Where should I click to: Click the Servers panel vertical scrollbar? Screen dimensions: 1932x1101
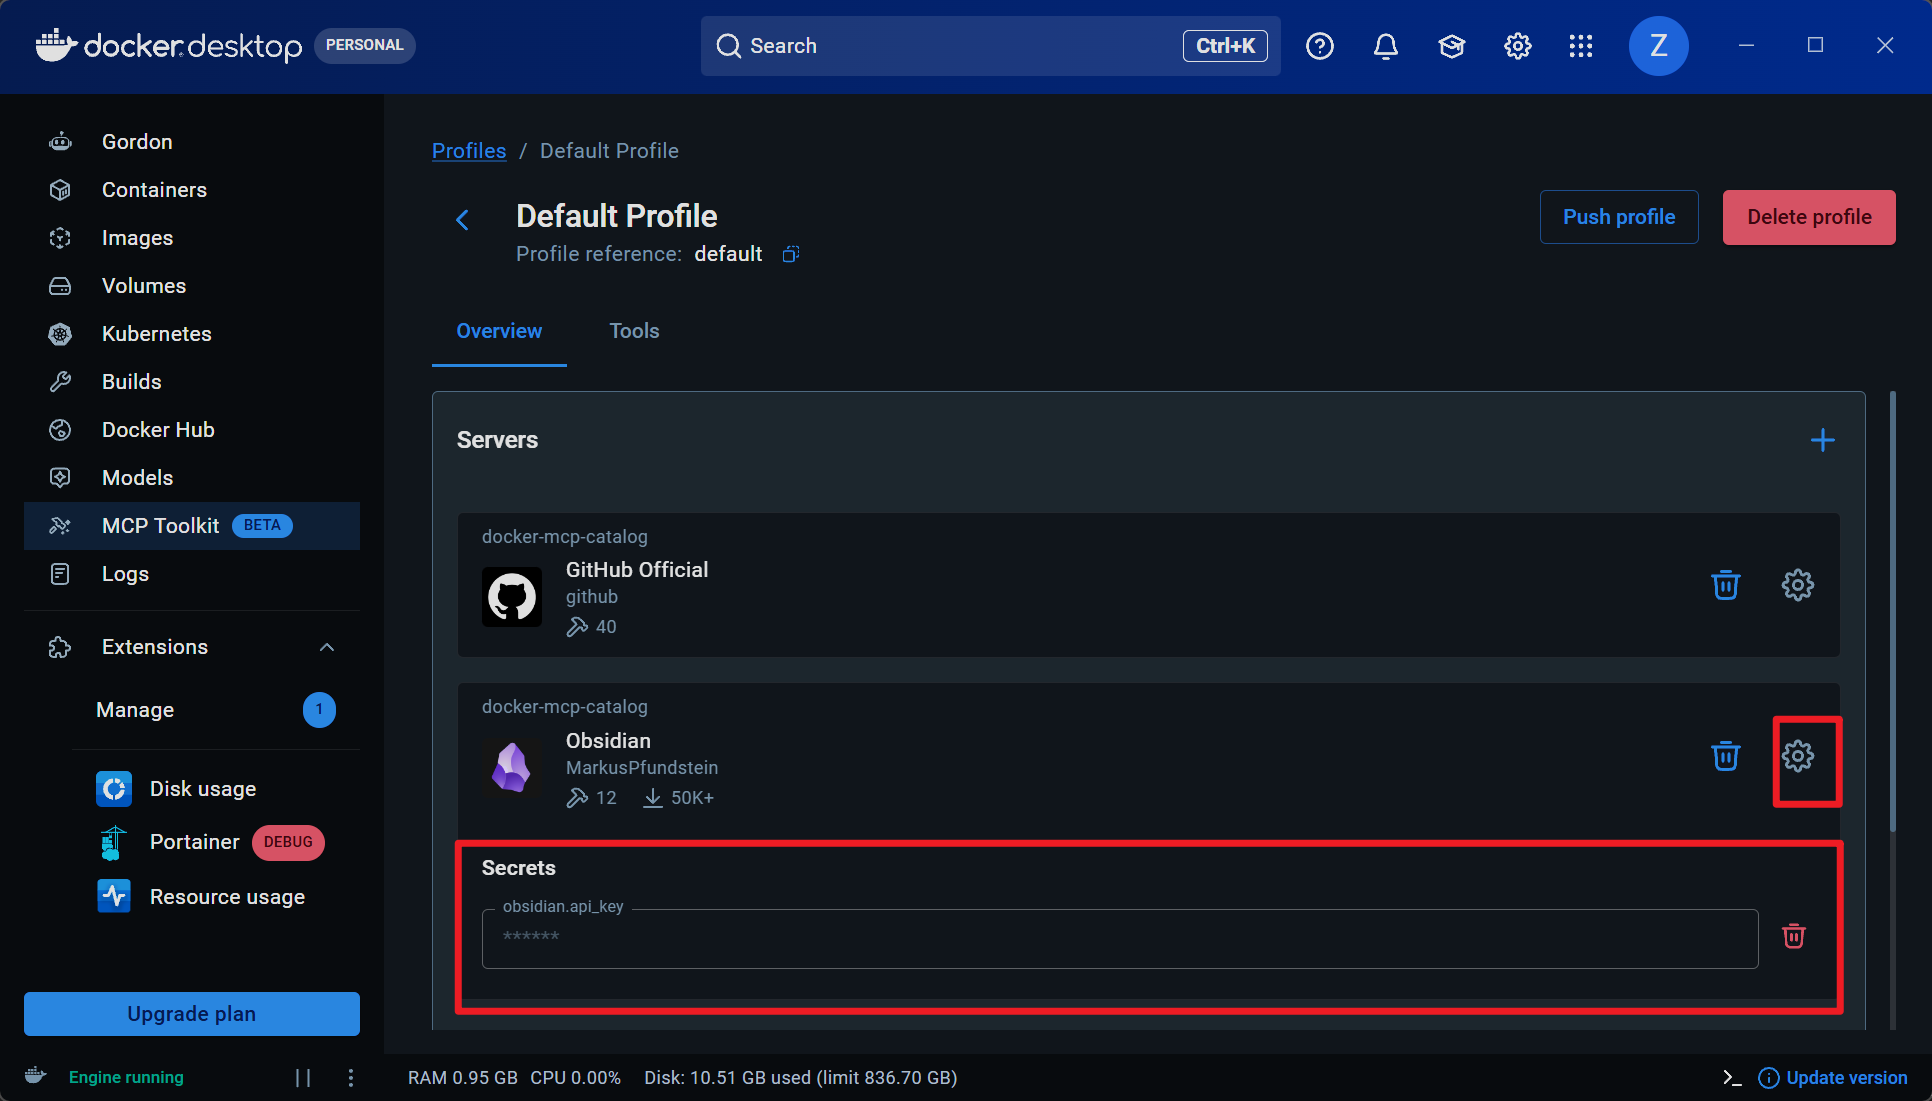click(1893, 611)
